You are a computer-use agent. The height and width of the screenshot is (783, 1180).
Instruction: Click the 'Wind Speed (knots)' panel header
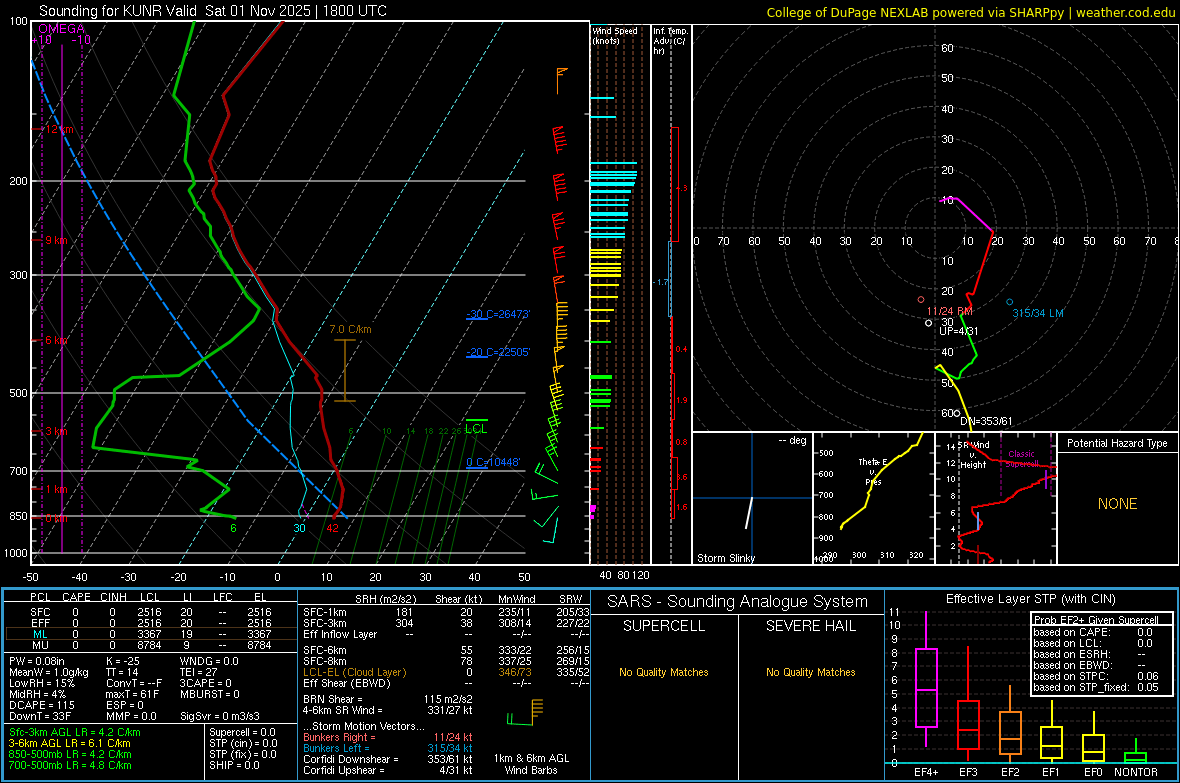[x=615, y=35]
